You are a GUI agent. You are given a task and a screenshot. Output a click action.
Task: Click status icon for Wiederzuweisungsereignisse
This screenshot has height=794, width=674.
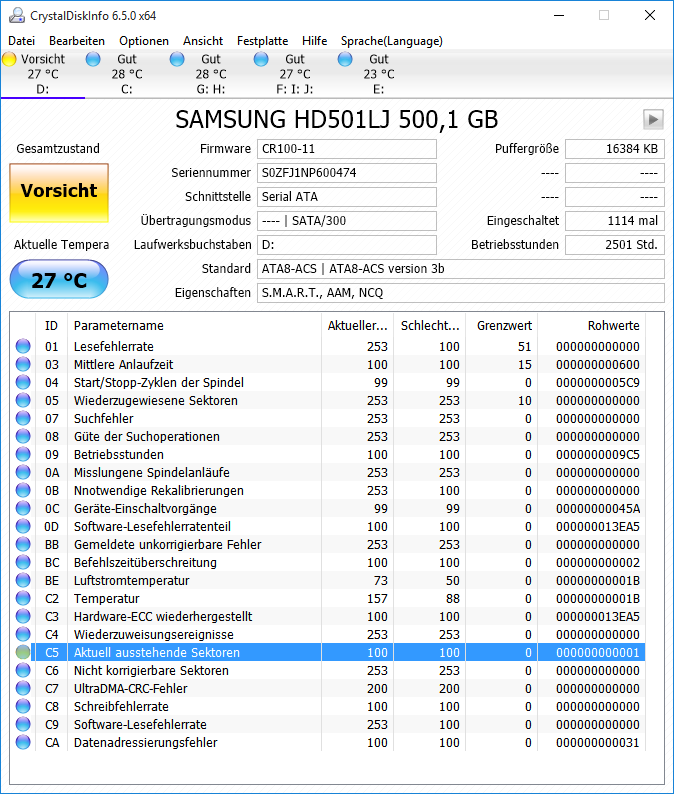coord(23,634)
